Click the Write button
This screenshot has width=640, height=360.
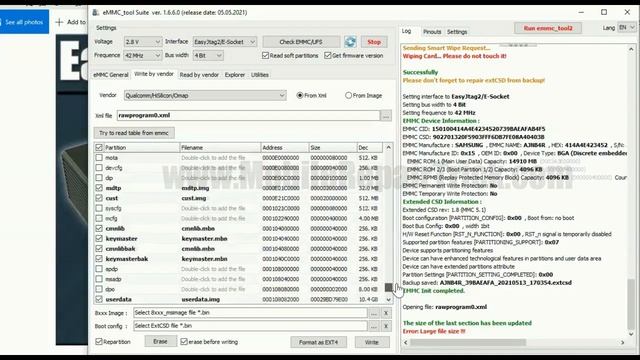click(371, 342)
